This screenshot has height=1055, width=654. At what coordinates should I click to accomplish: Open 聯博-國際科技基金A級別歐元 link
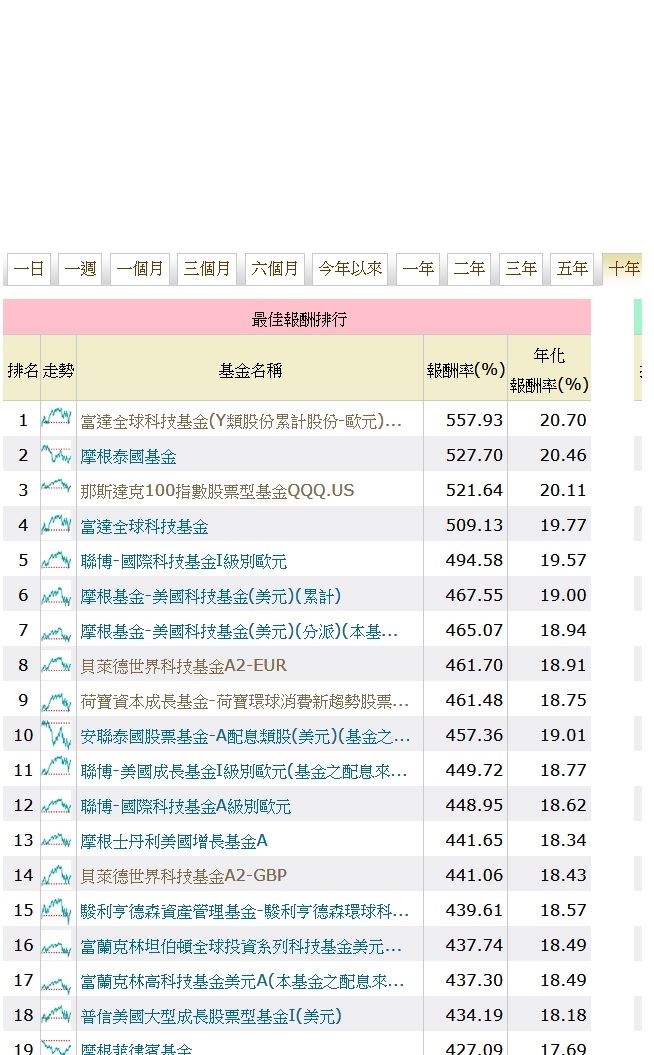click(186, 806)
